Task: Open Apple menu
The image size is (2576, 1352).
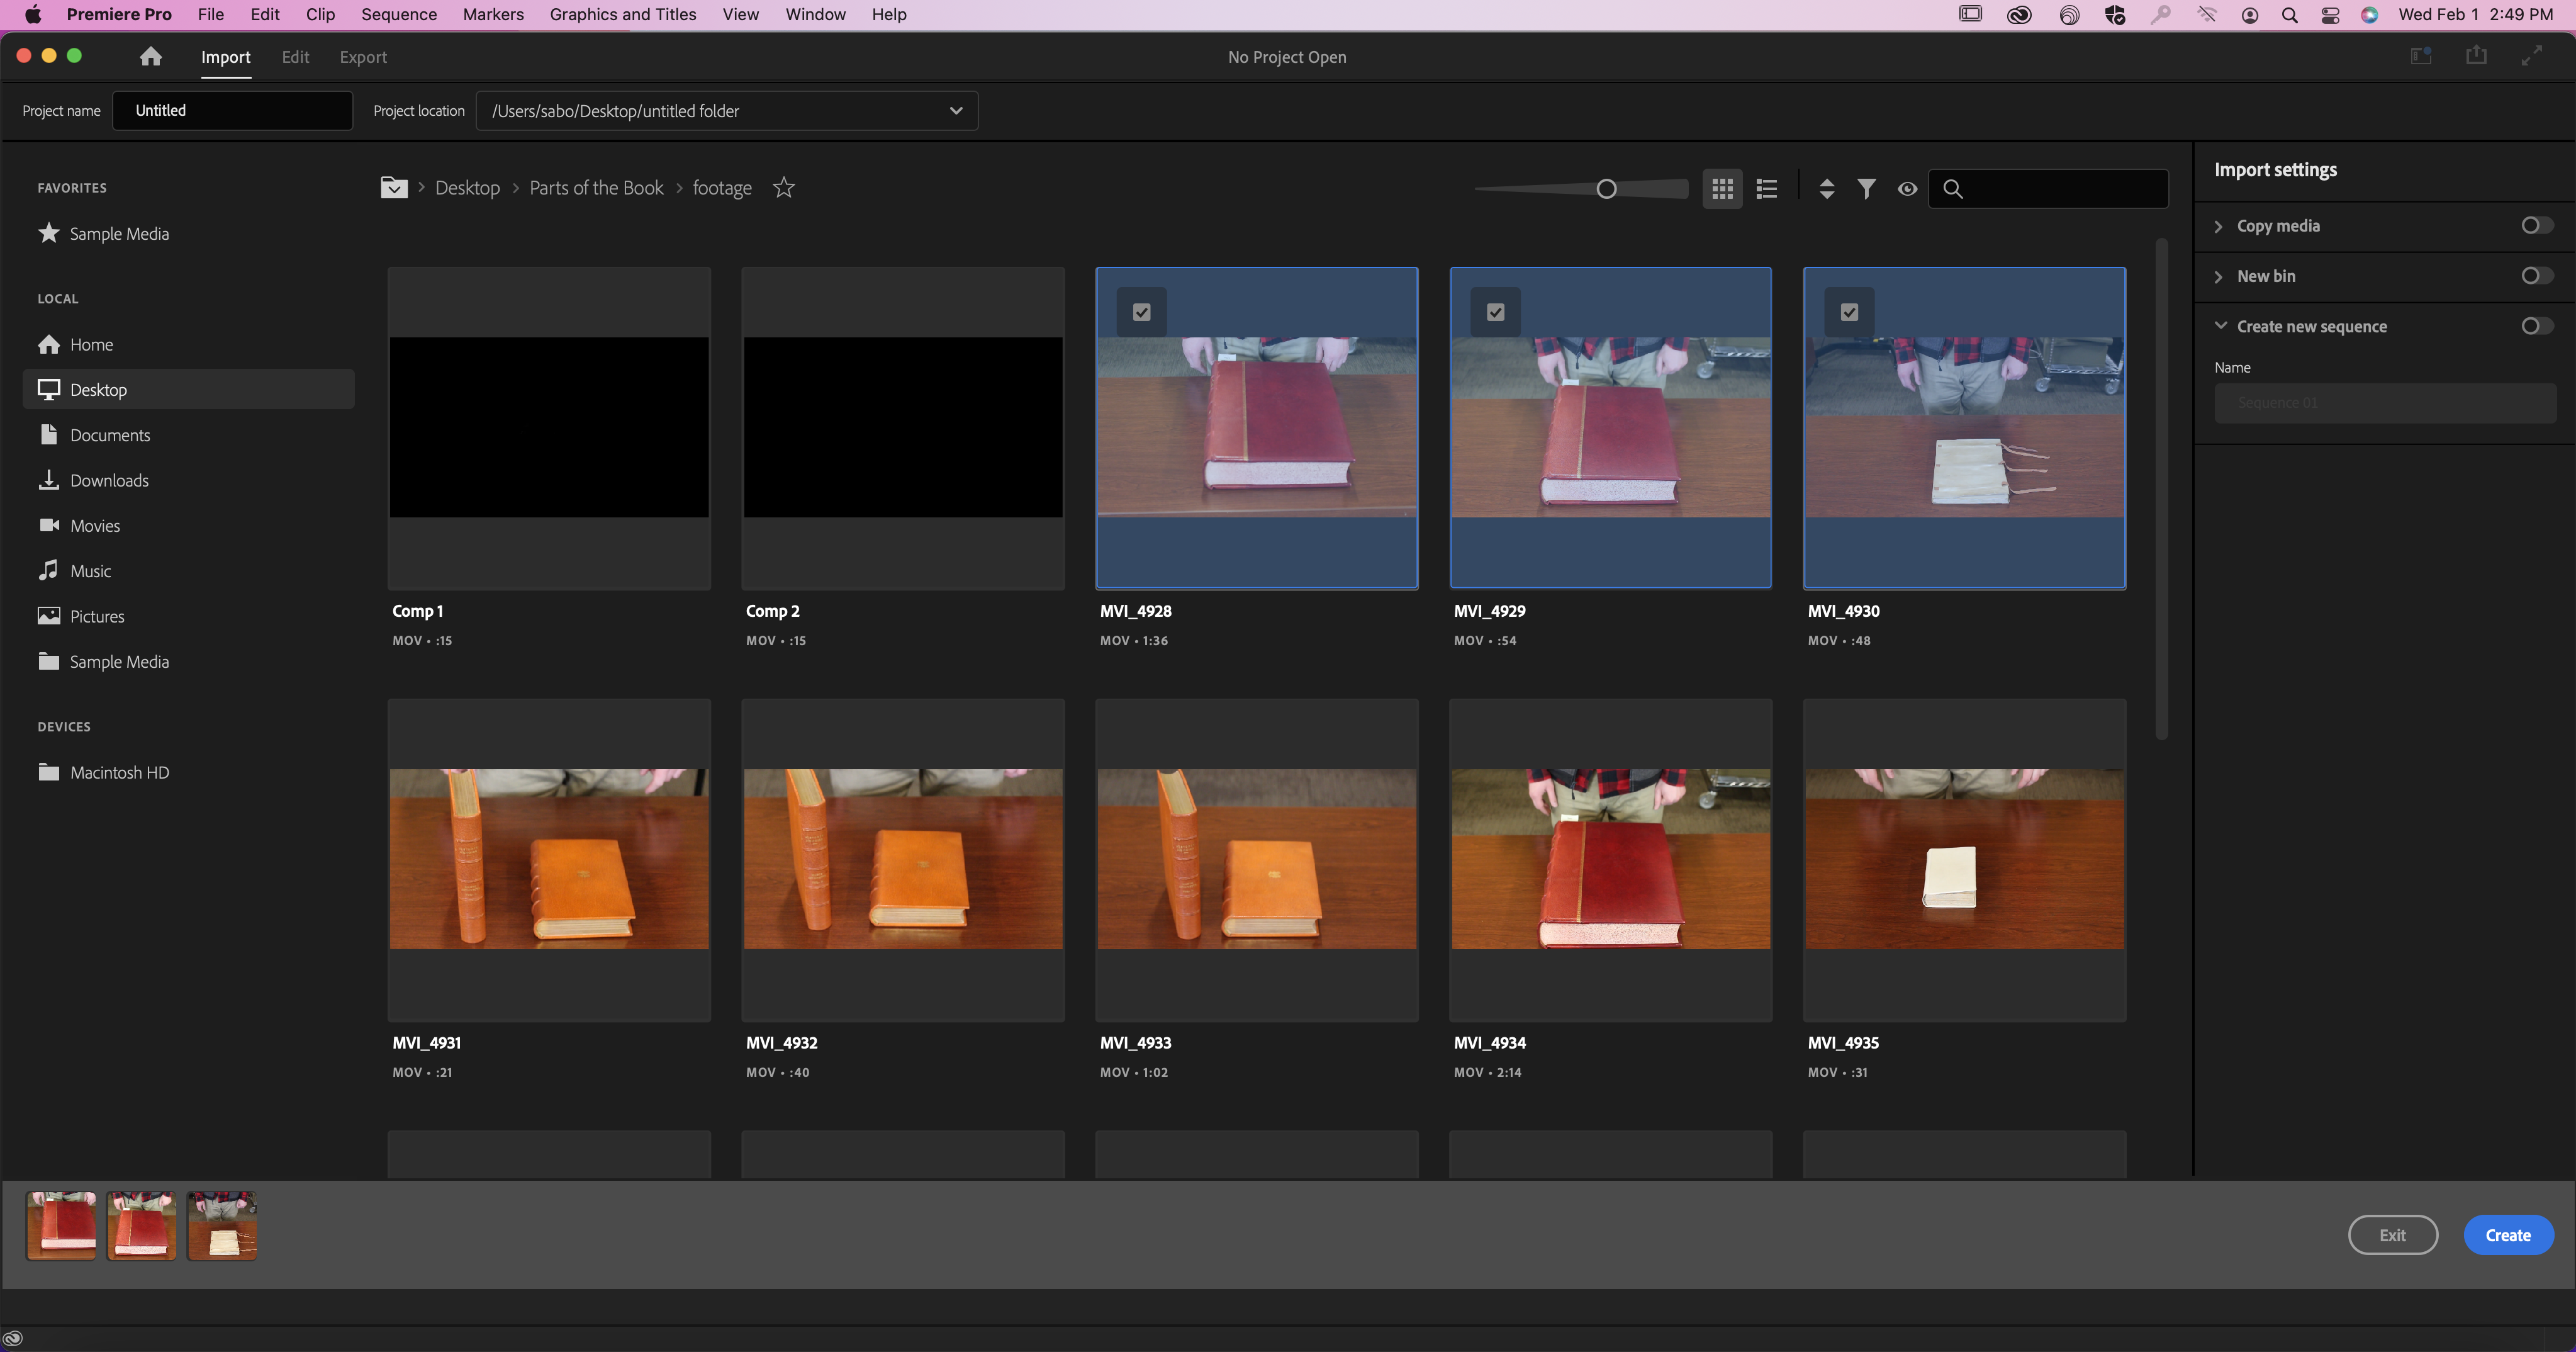Action: point(33,14)
